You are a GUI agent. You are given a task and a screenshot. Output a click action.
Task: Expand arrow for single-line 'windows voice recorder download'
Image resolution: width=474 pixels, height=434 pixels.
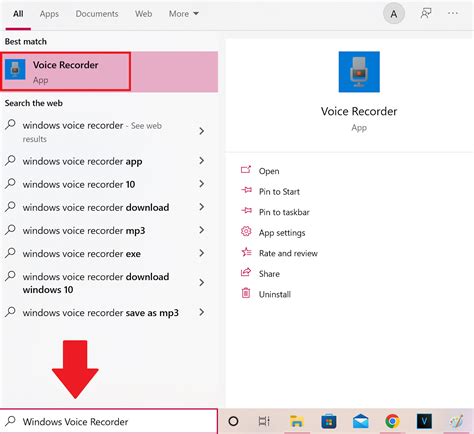(x=201, y=207)
